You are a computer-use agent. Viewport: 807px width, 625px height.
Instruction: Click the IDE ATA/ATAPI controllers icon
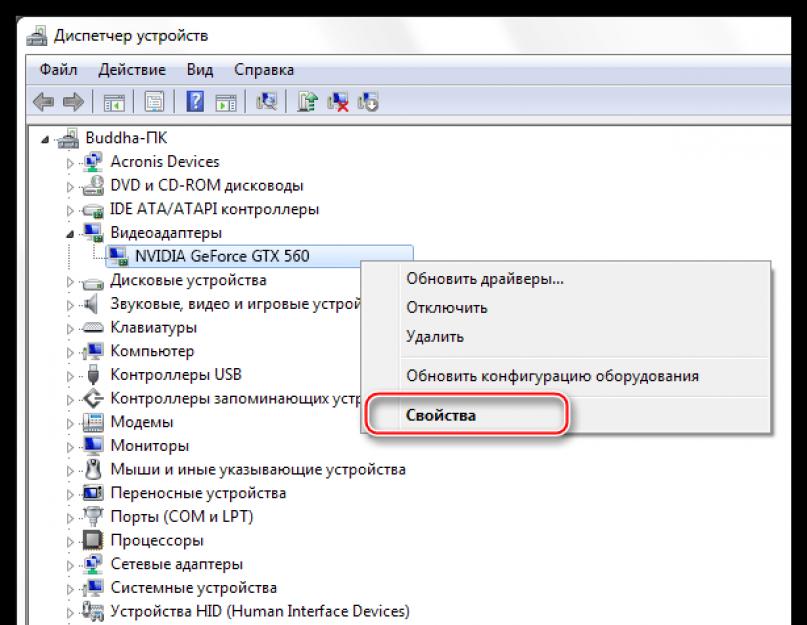coord(93,210)
